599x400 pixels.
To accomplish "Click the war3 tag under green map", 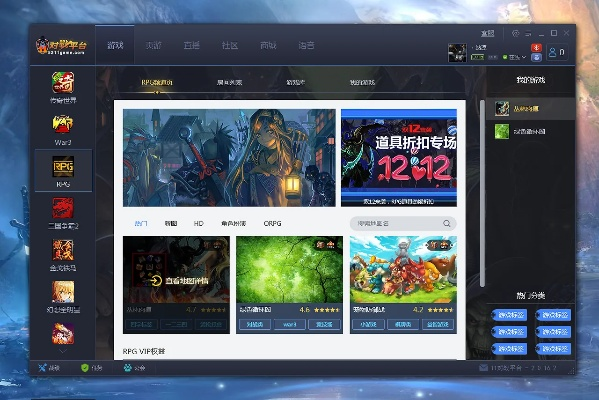I will (290, 324).
